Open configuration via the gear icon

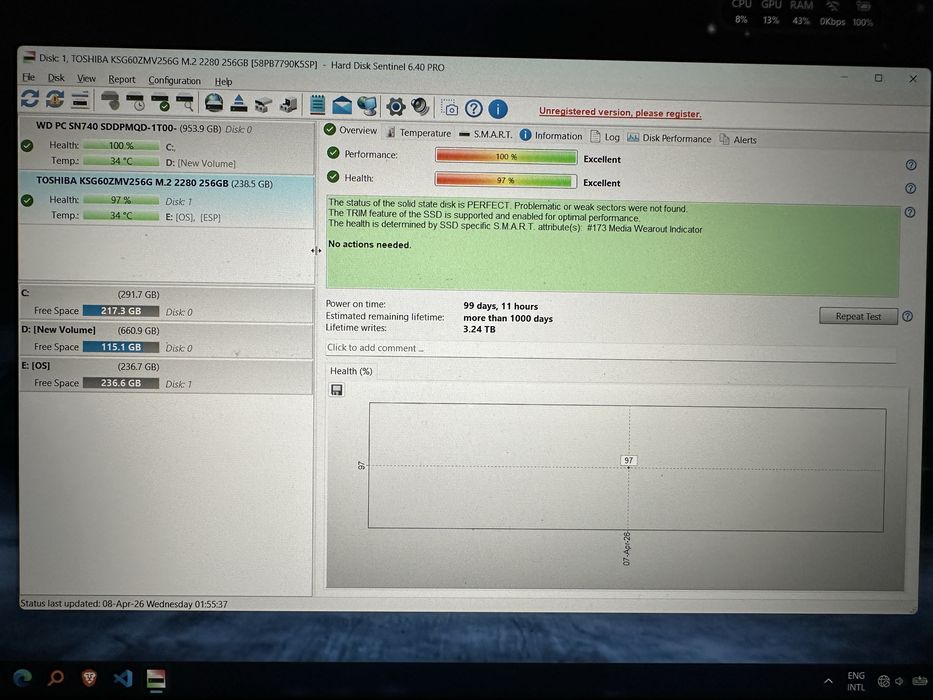396,107
